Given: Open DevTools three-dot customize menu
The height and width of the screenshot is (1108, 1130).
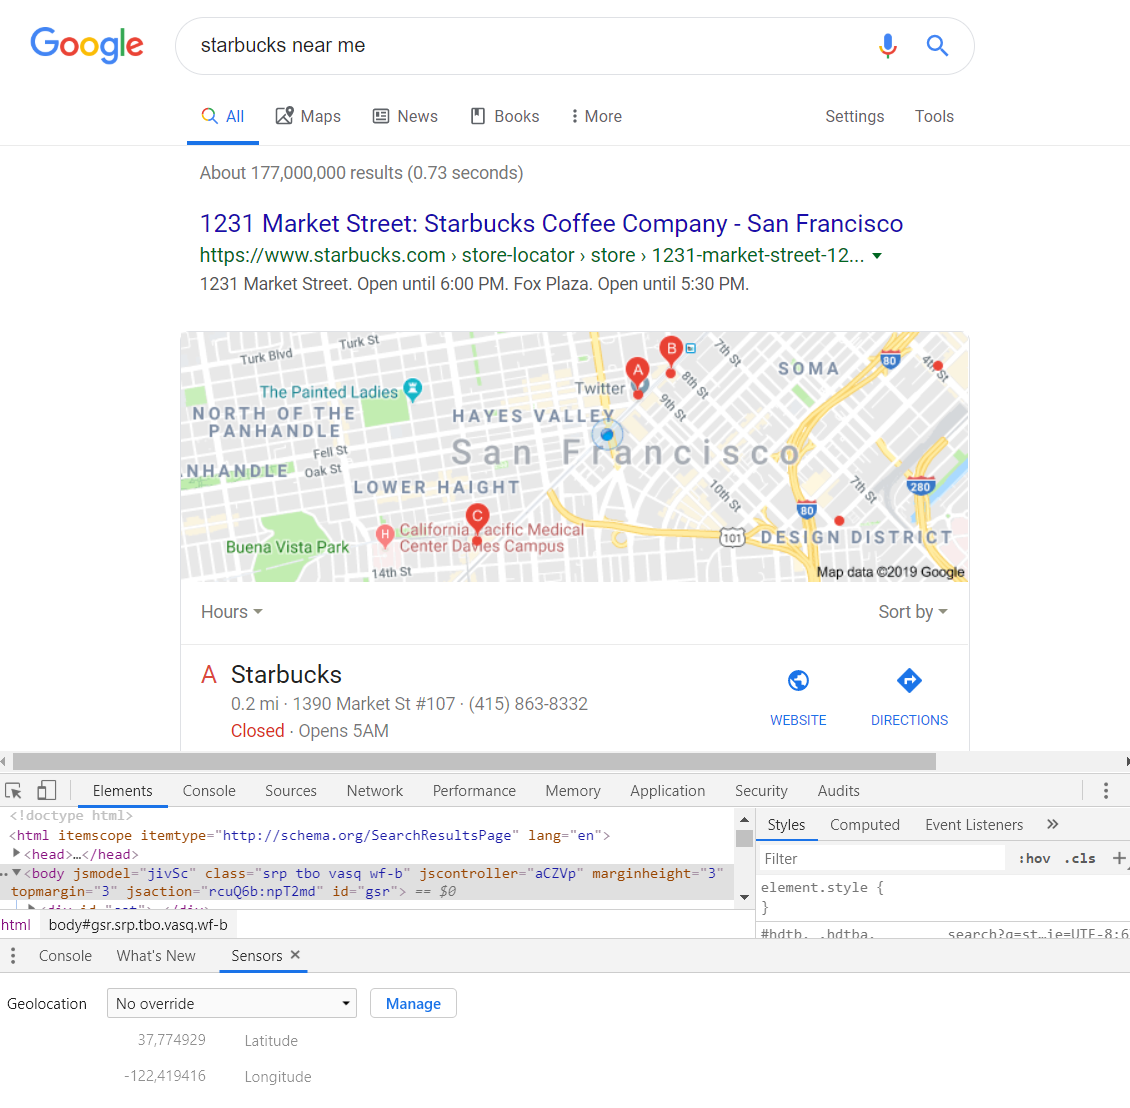Looking at the screenshot, I should (1105, 791).
